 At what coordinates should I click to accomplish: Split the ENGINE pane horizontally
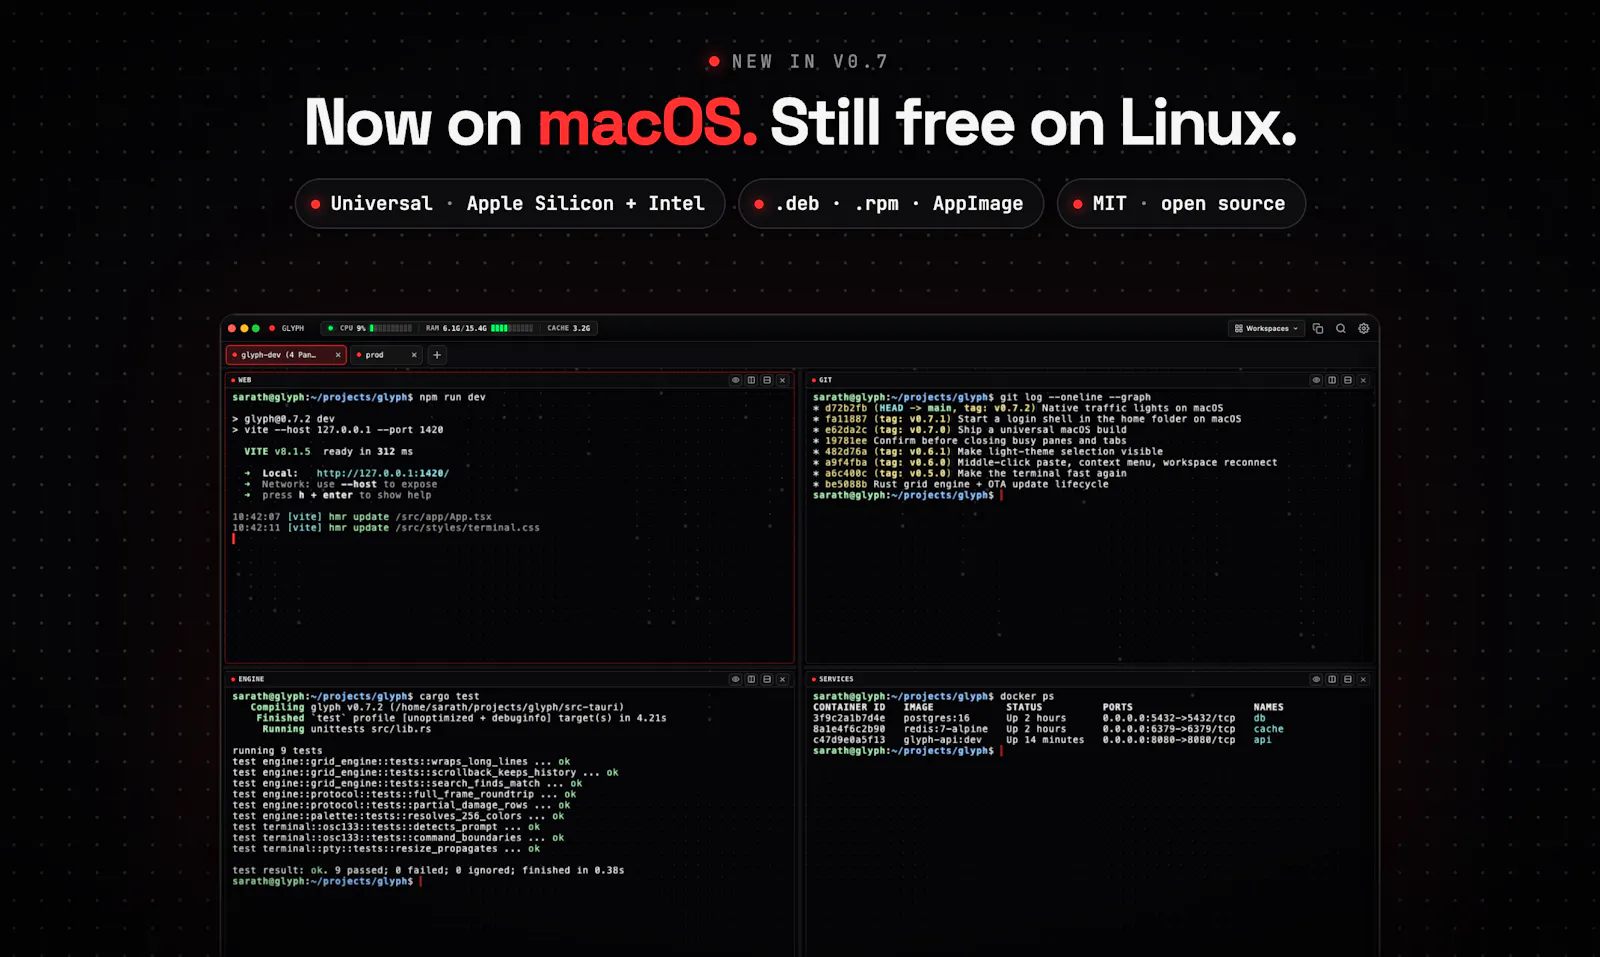[x=767, y=679]
